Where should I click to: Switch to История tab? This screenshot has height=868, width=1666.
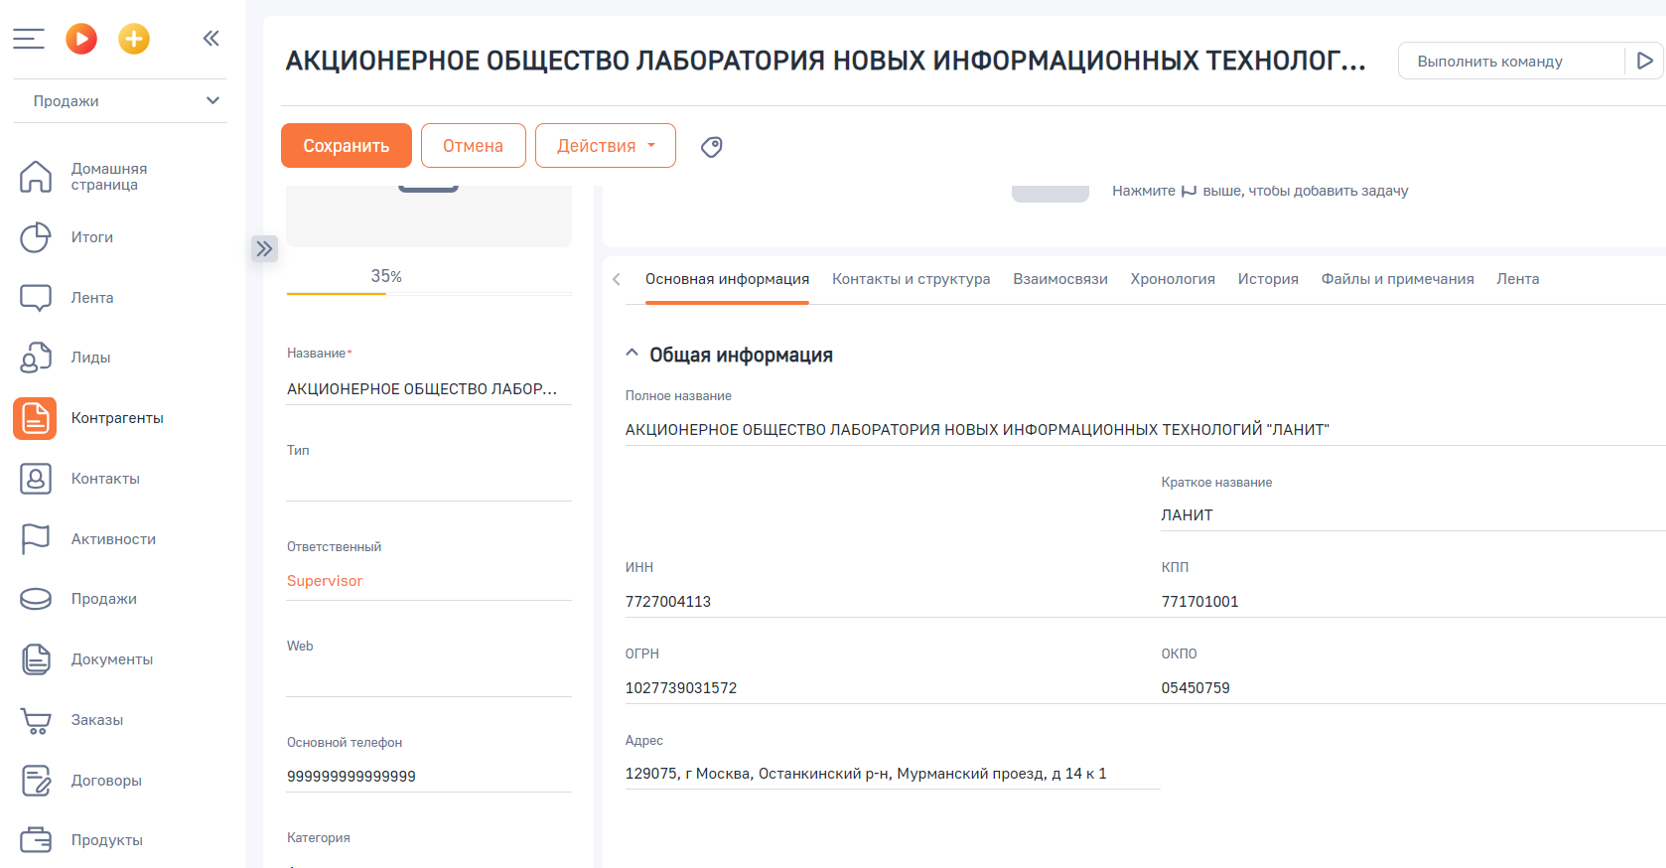point(1268,279)
